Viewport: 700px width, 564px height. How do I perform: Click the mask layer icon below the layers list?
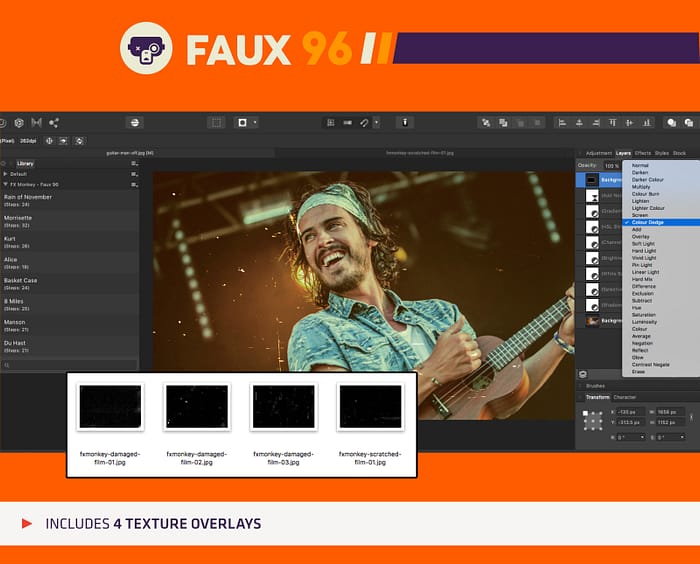[x=583, y=374]
